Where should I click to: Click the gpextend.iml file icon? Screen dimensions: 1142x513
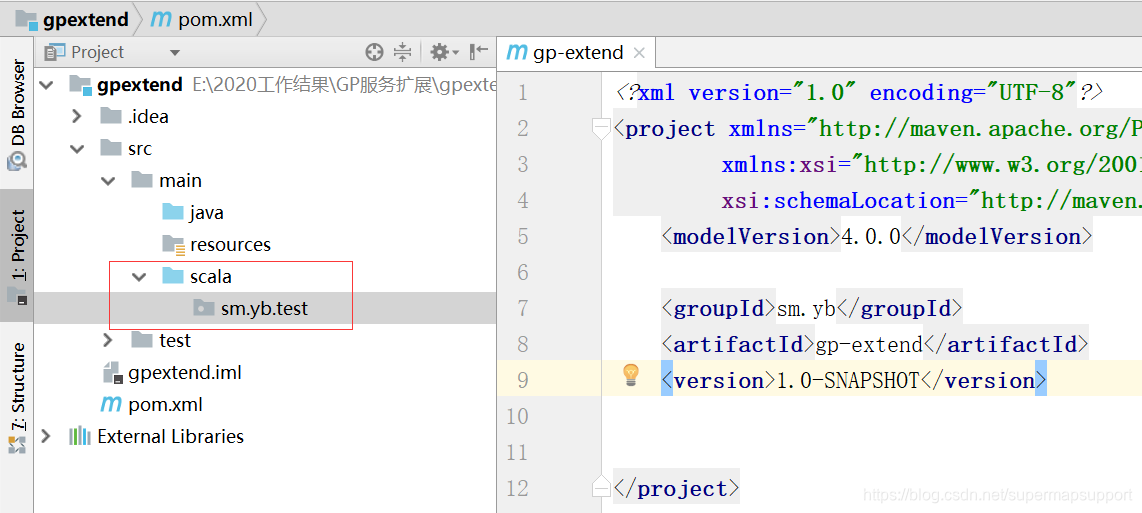(x=111, y=373)
